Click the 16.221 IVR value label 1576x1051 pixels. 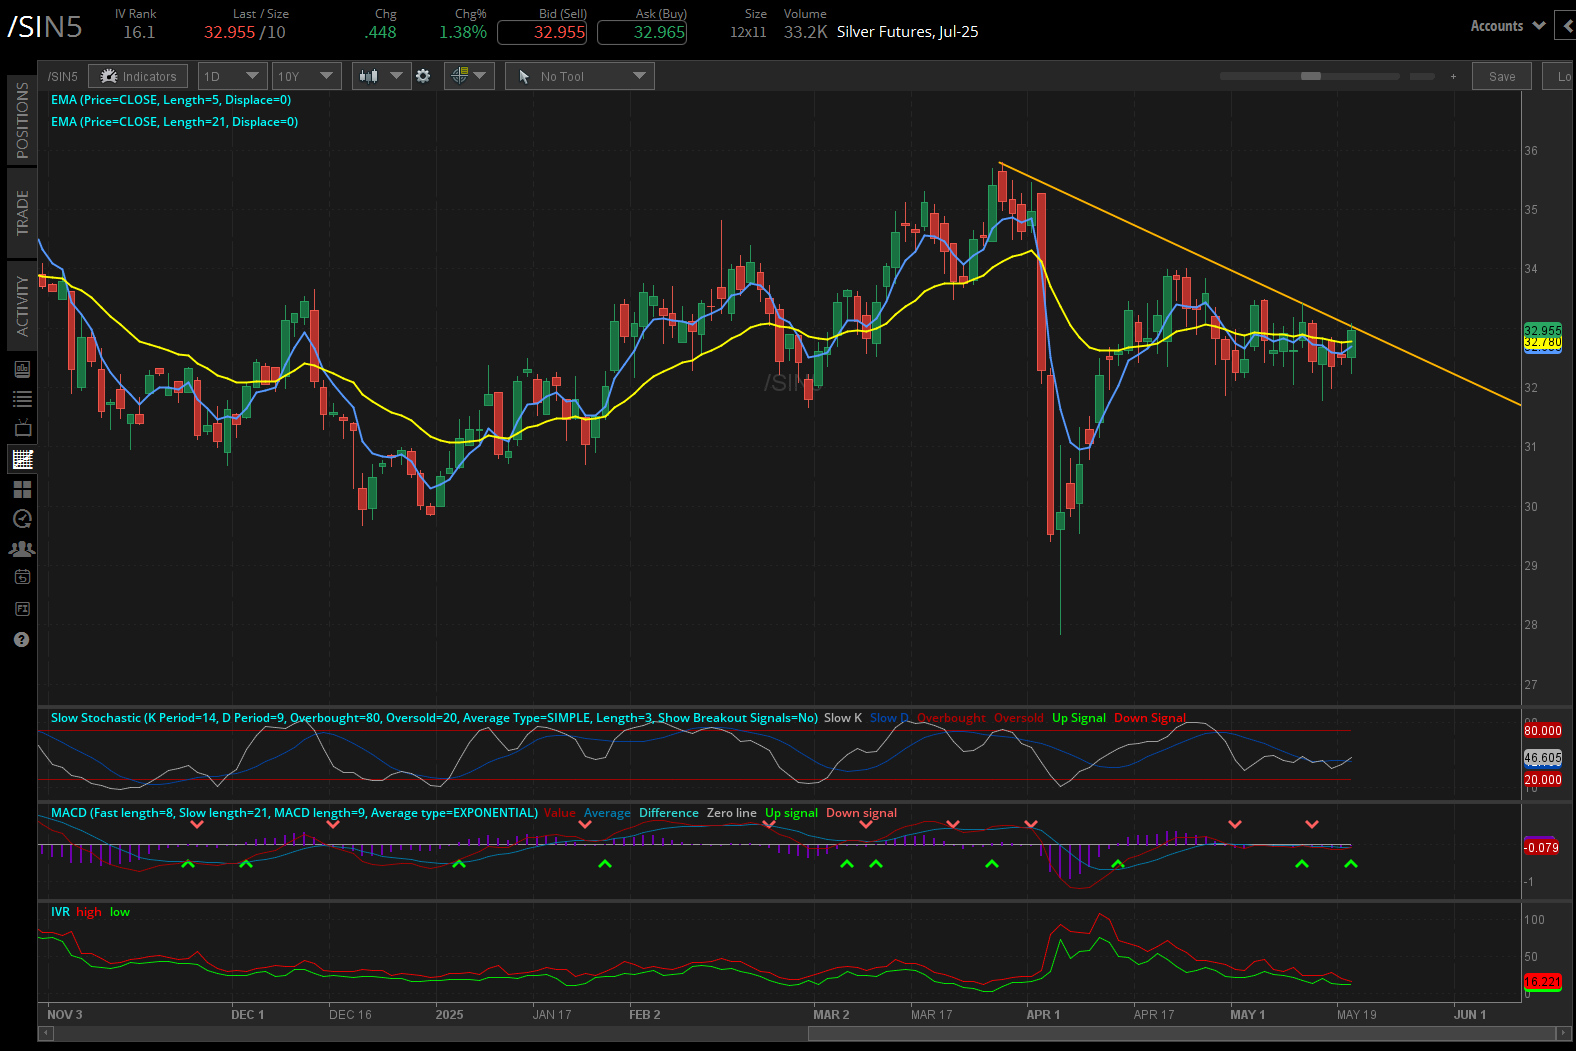pyautogui.click(x=1542, y=982)
